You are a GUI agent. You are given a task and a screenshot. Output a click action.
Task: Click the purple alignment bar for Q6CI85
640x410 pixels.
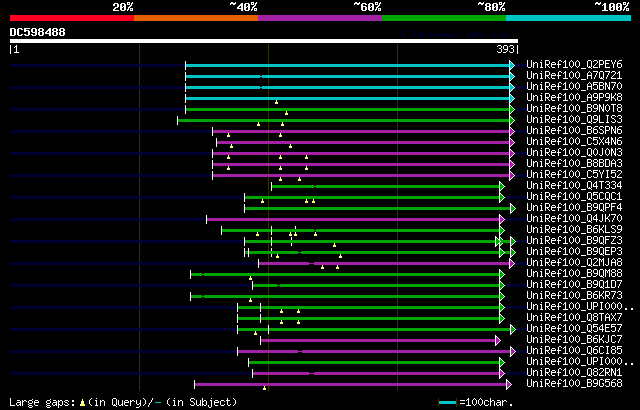pyautogui.click(x=374, y=352)
